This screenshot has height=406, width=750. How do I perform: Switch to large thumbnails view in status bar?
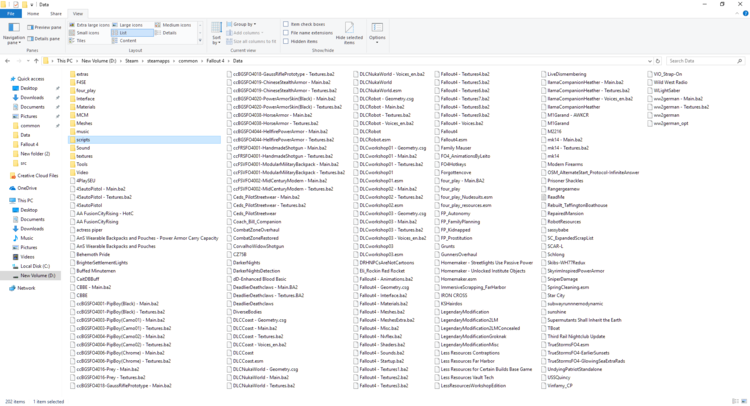744,401
